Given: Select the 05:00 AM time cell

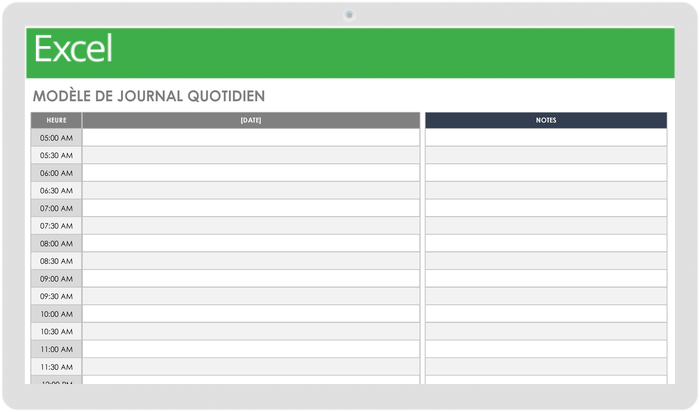Looking at the screenshot, I should pyautogui.click(x=56, y=138).
